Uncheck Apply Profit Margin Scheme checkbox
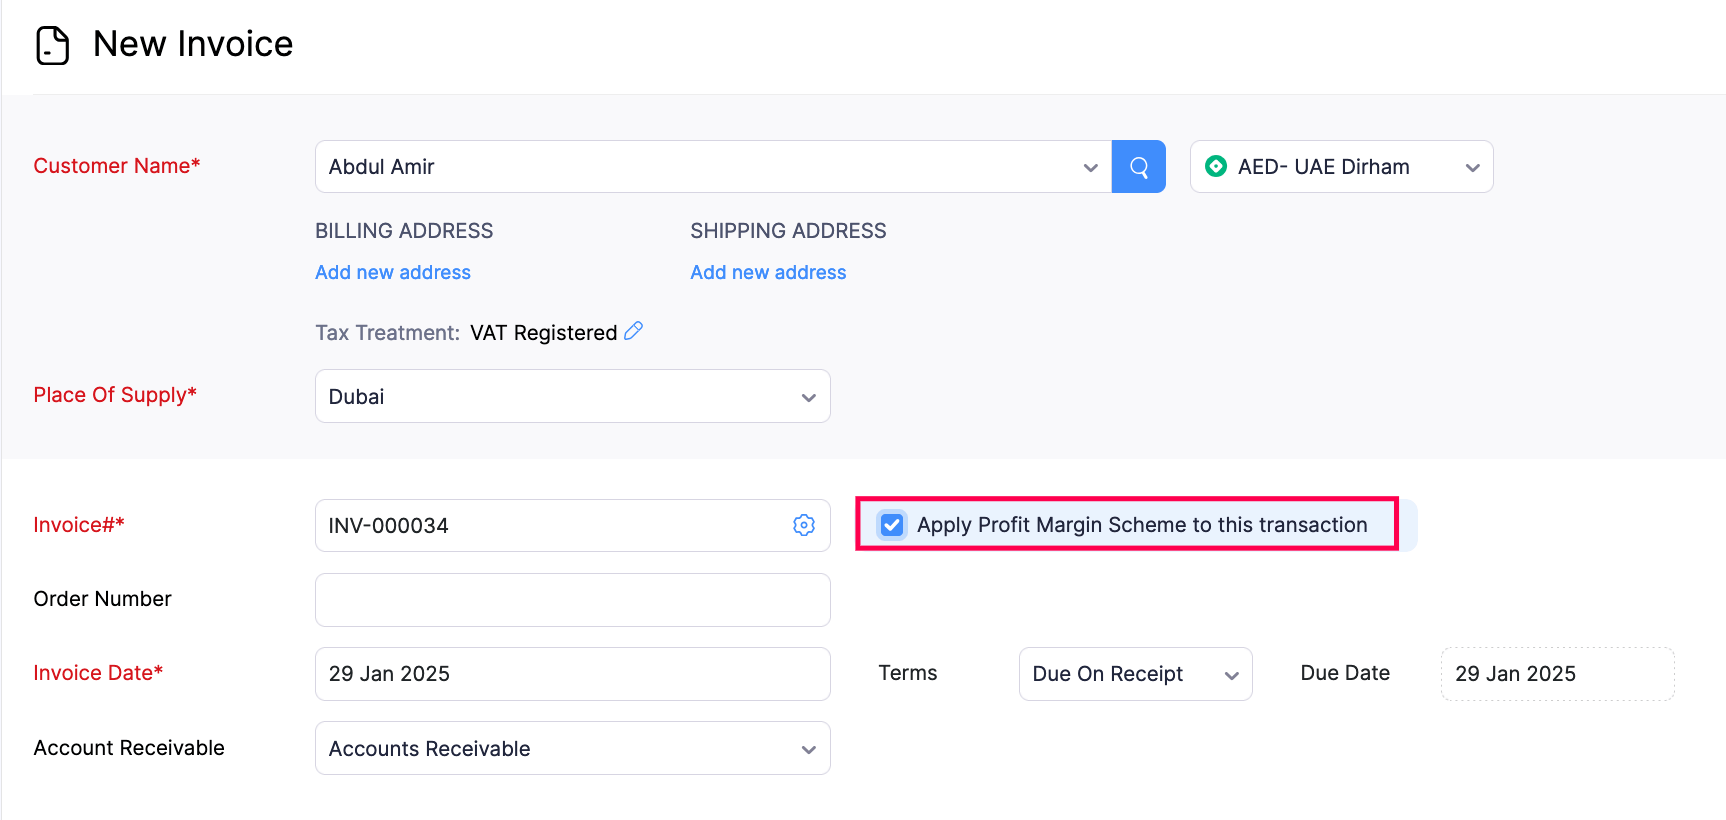Image resolution: width=1726 pixels, height=820 pixels. click(892, 525)
